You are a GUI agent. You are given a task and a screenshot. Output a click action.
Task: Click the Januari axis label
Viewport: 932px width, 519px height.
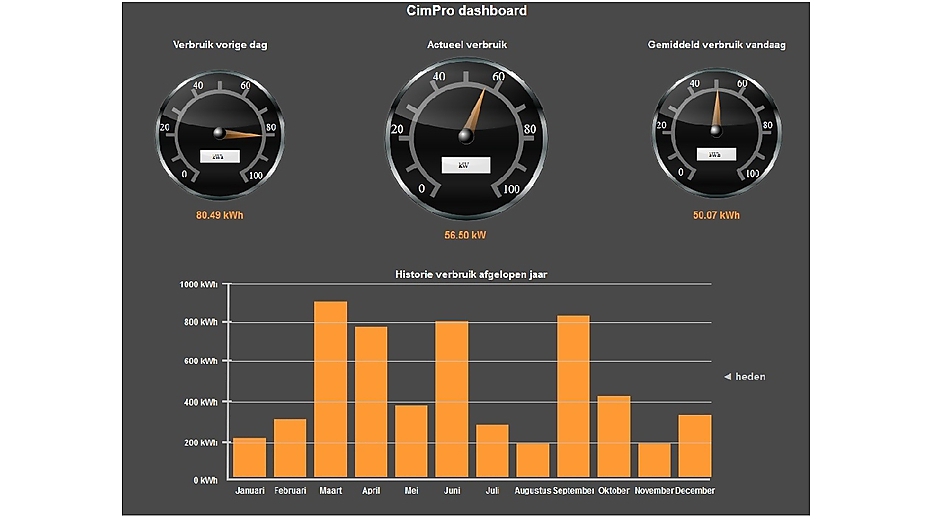[x=250, y=491]
